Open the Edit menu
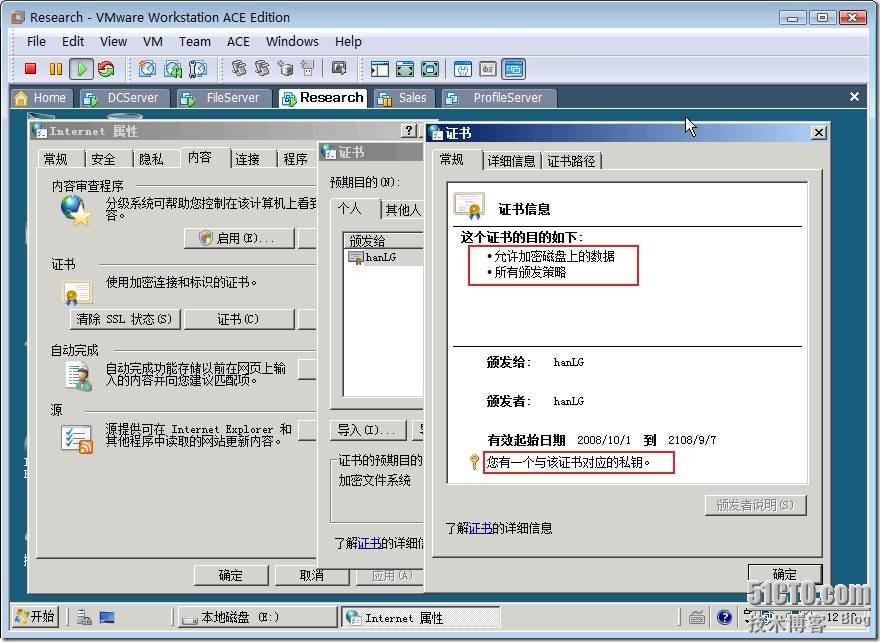Viewport: 880px width, 642px height. [x=73, y=42]
